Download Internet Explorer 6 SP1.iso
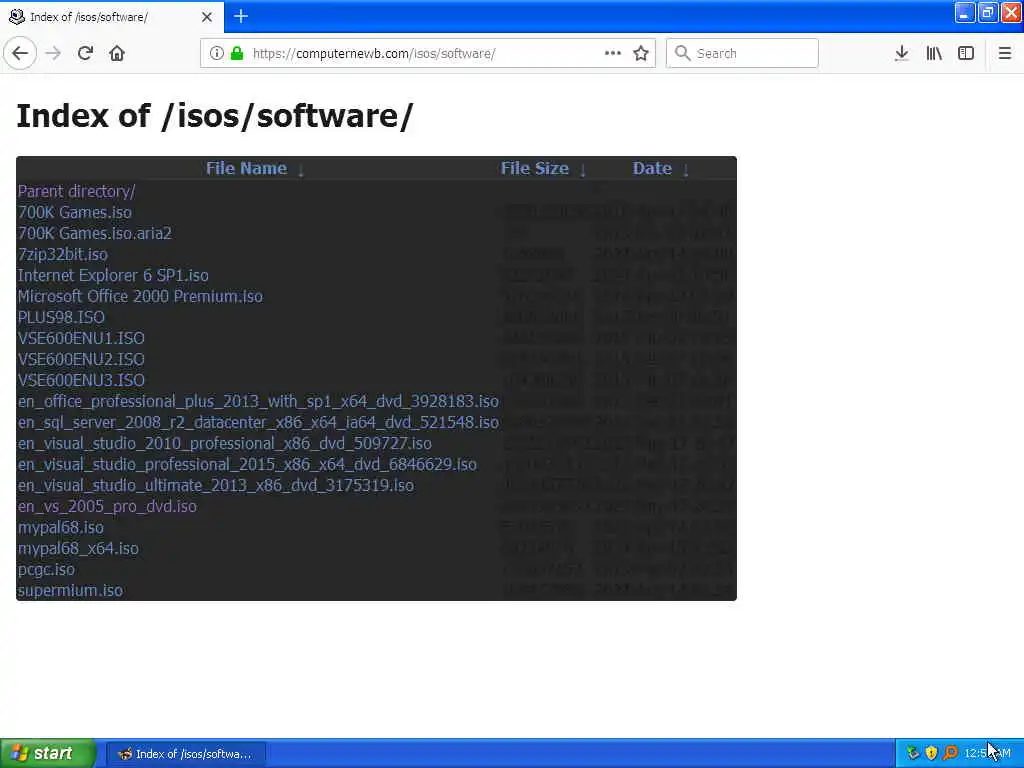The height and width of the screenshot is (768, 1024). click(113, 275)
